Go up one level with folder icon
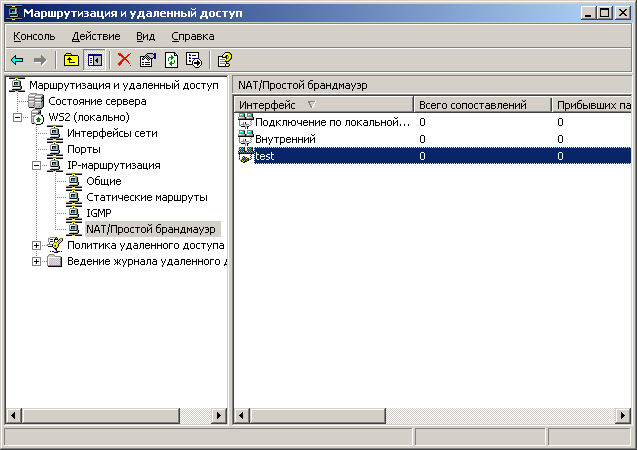637x450 pixels. pyautogui.click(x=72, y=61)
